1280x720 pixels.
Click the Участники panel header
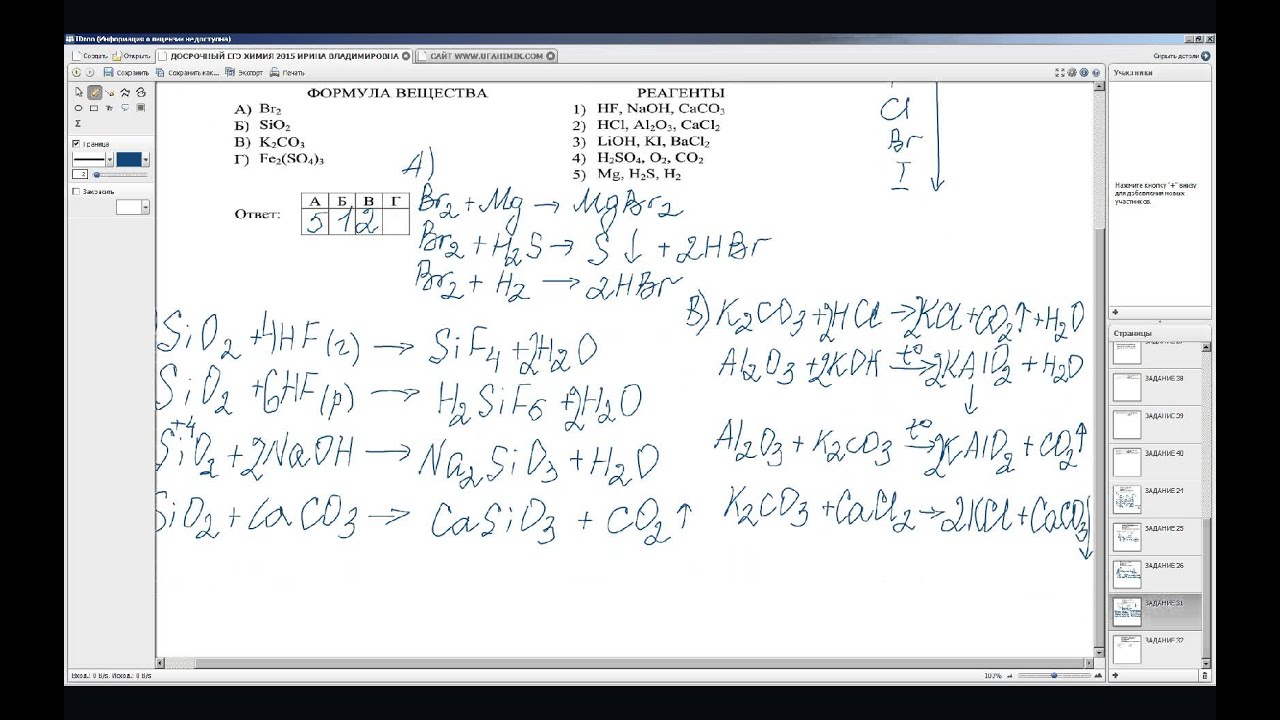click(1160, 73)
